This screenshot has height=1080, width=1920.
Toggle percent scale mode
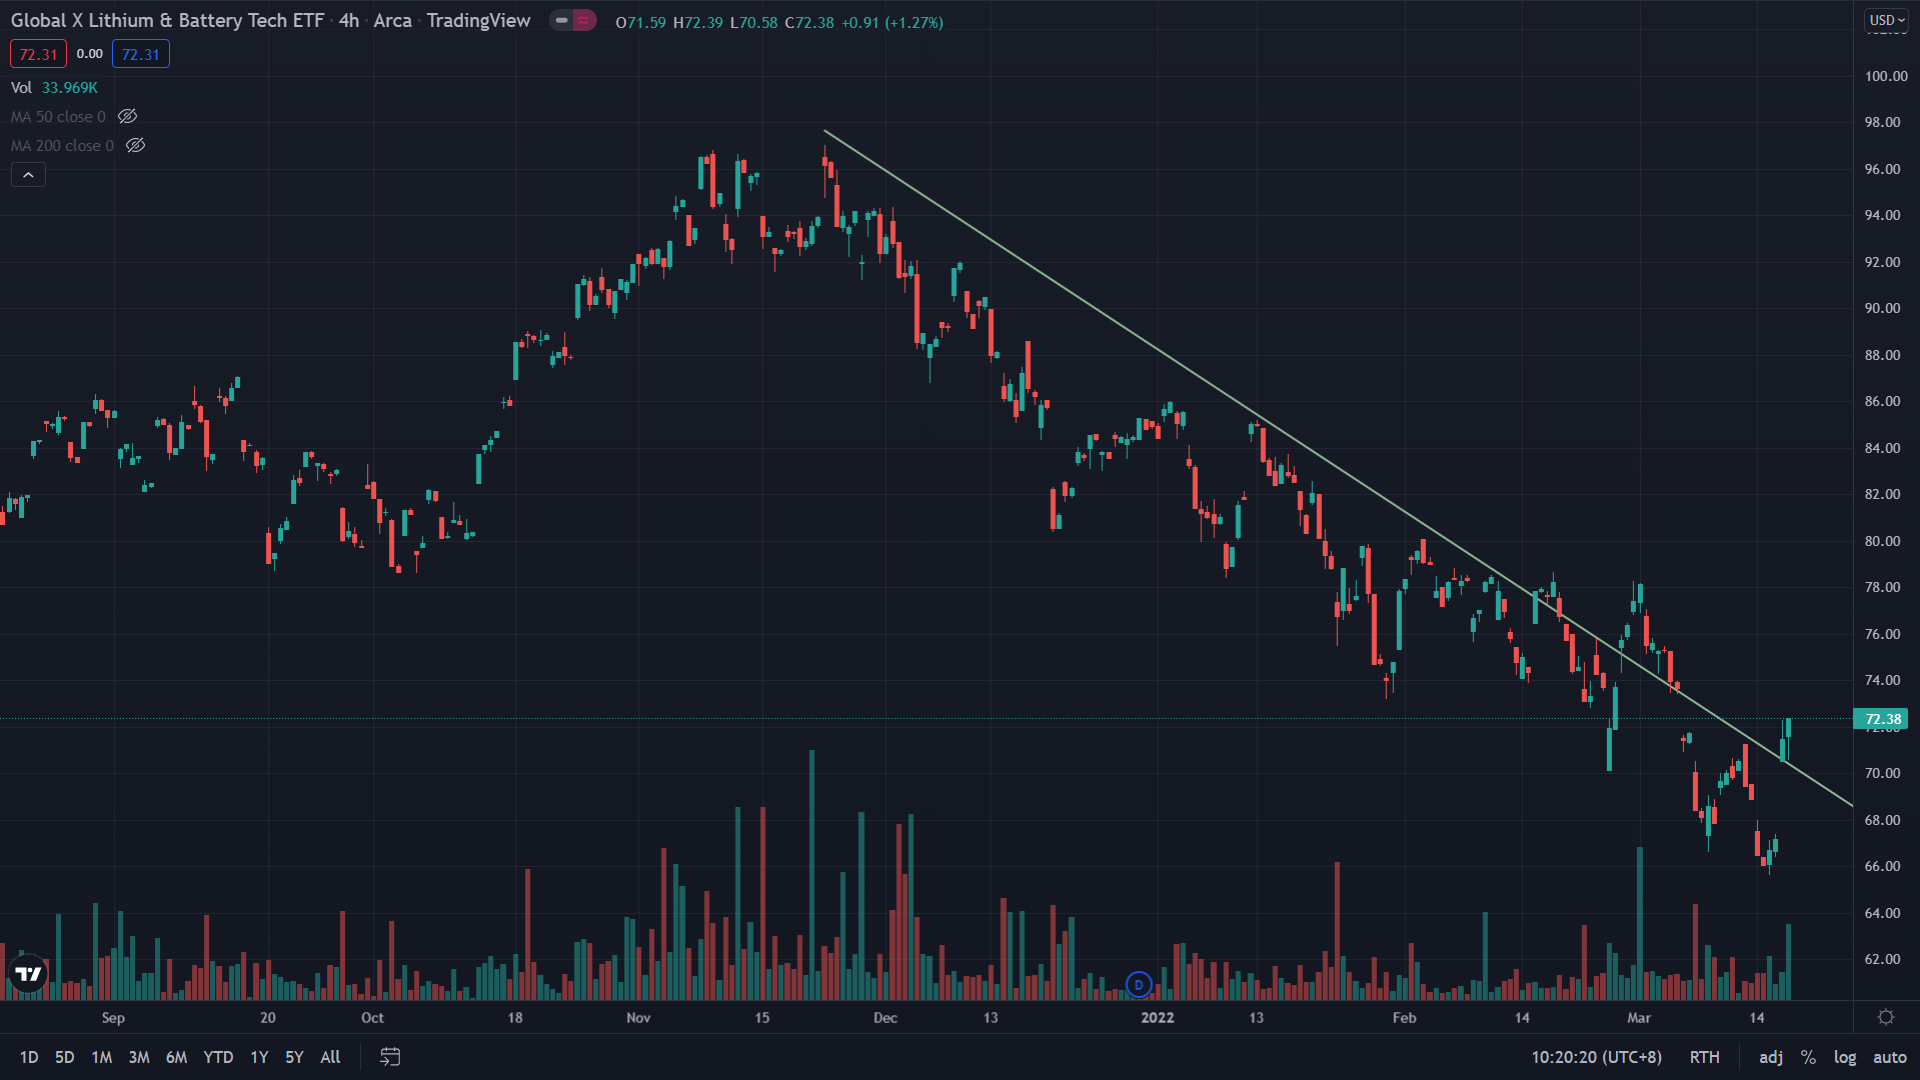point(1808,1057)
